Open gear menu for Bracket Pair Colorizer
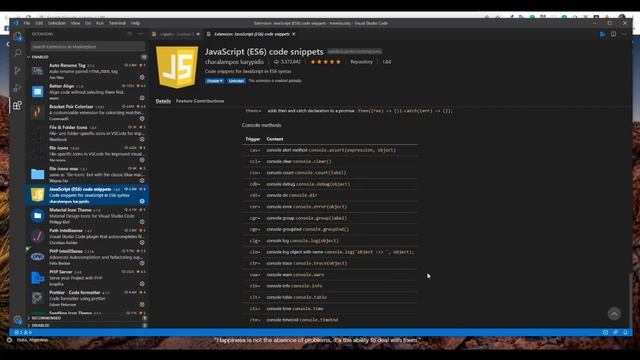The image size is (640, 360). (142, 118)
